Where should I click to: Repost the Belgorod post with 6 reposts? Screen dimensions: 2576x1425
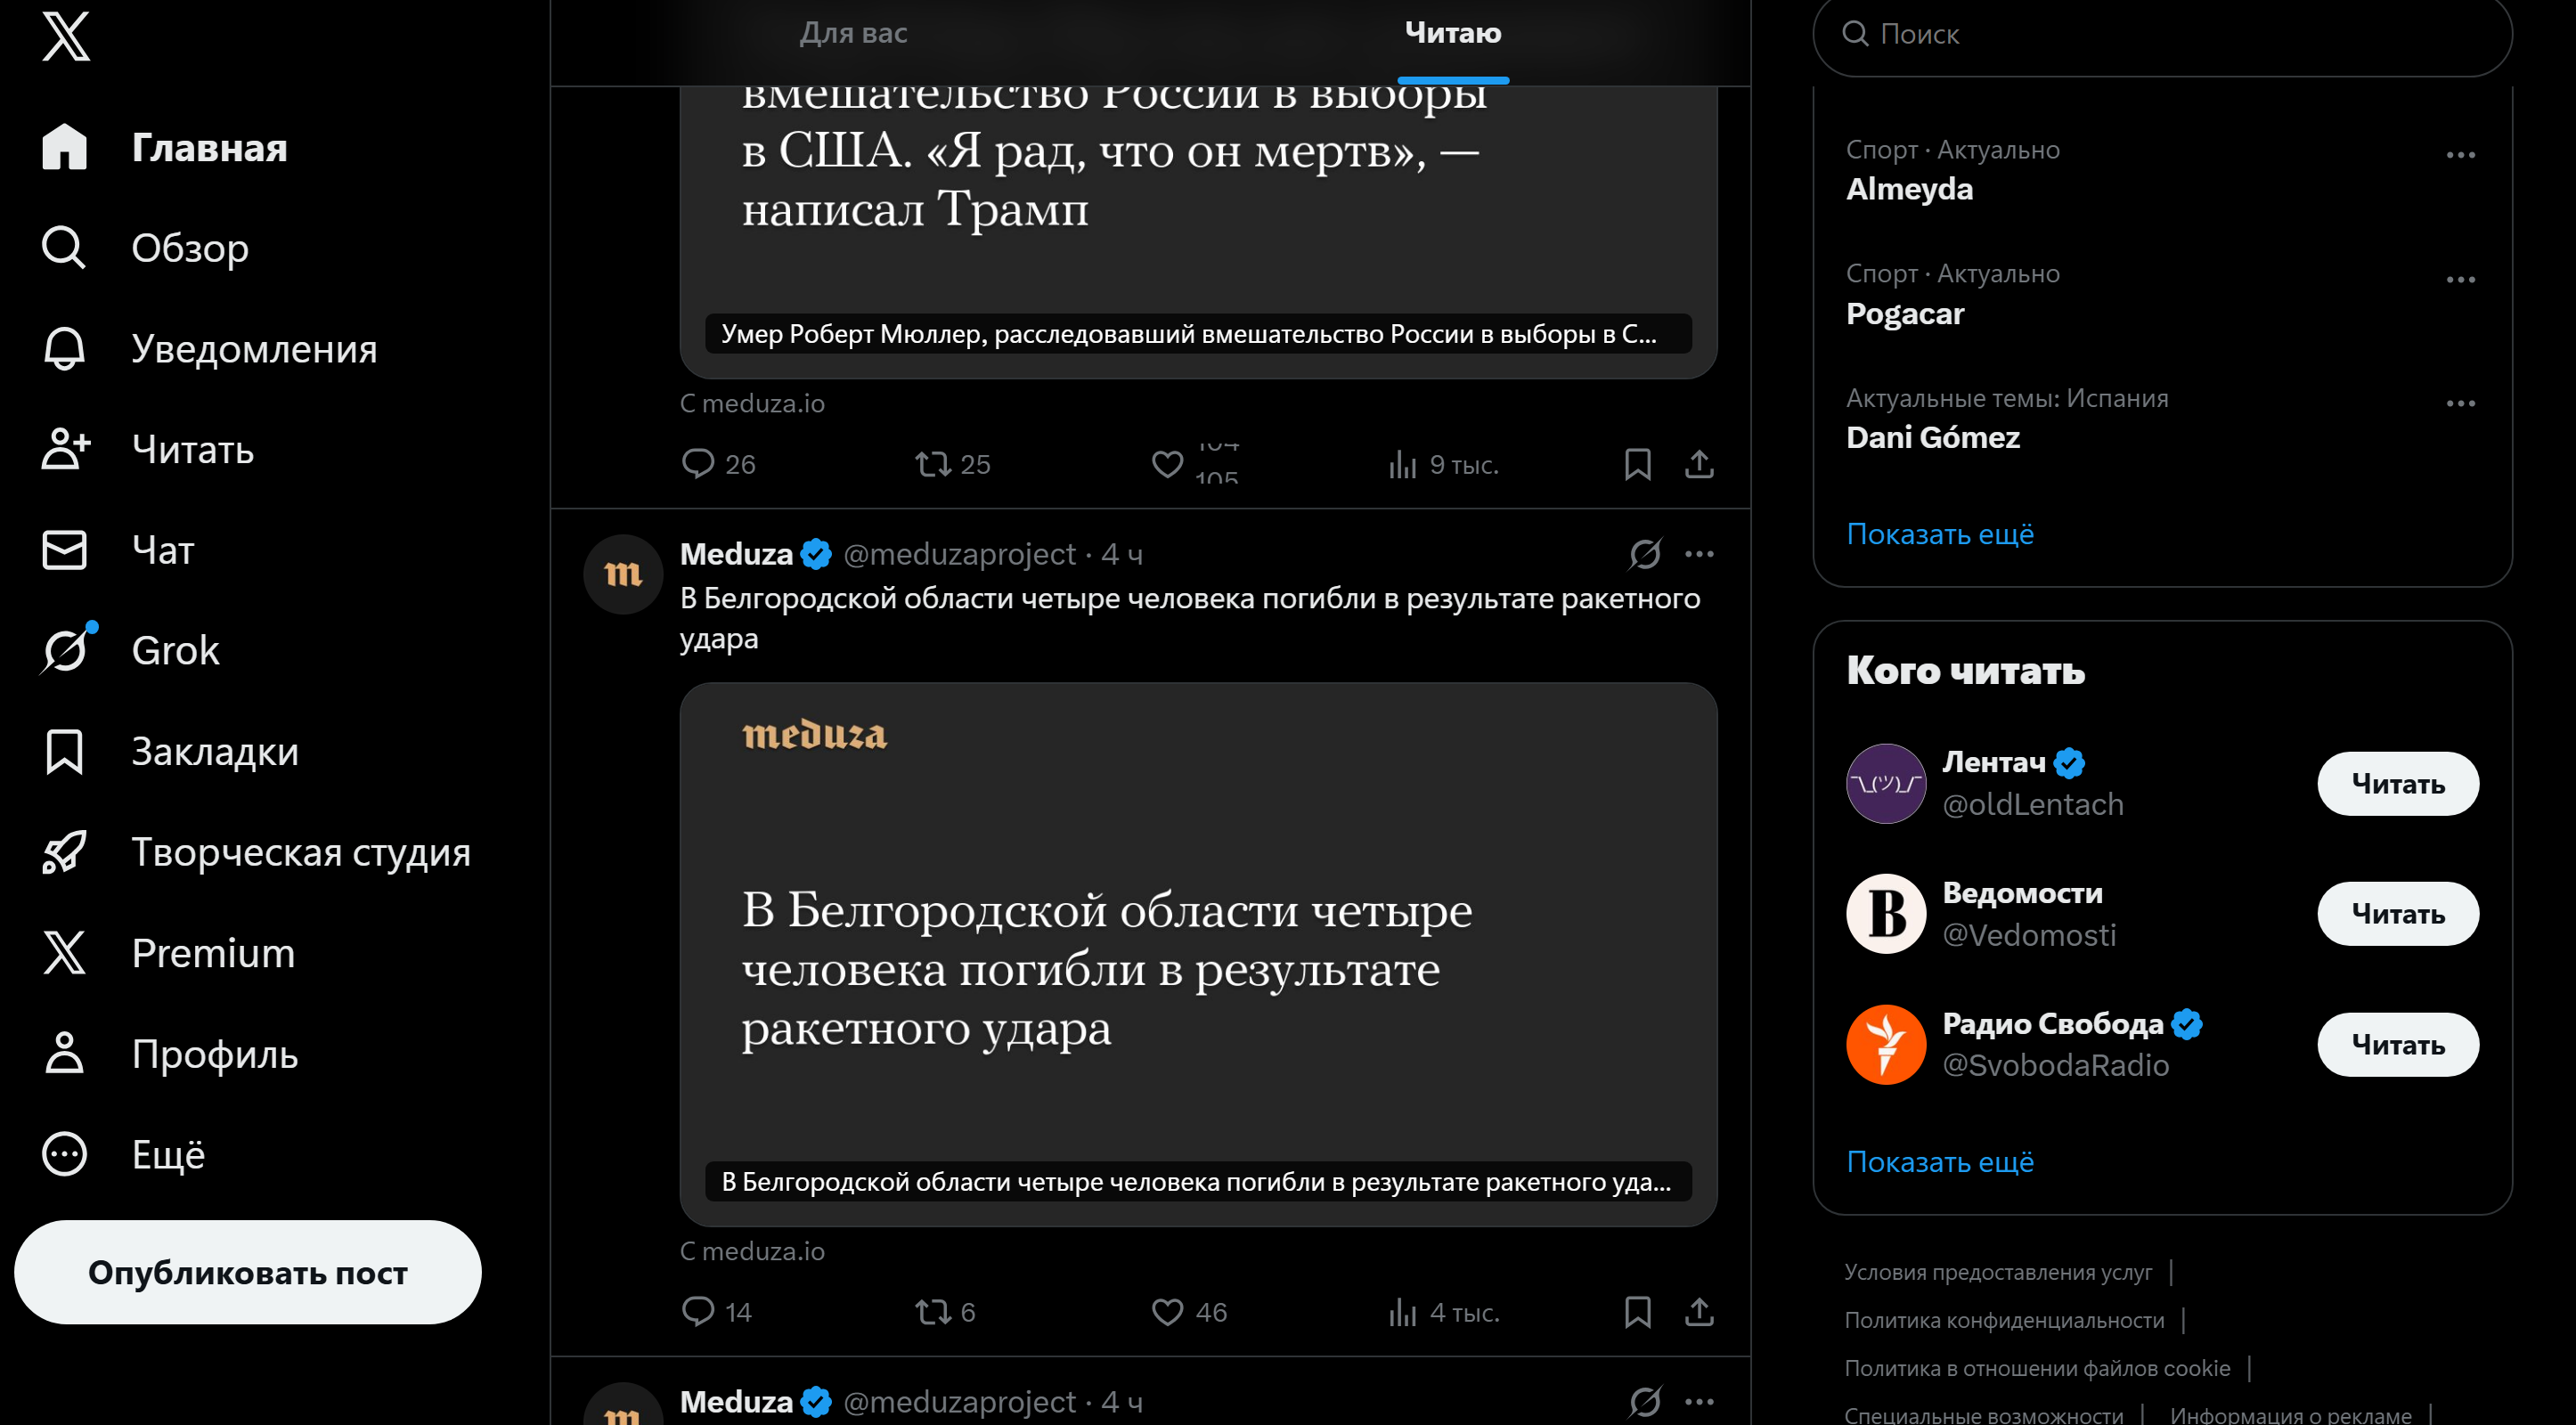coord(945,1311)
